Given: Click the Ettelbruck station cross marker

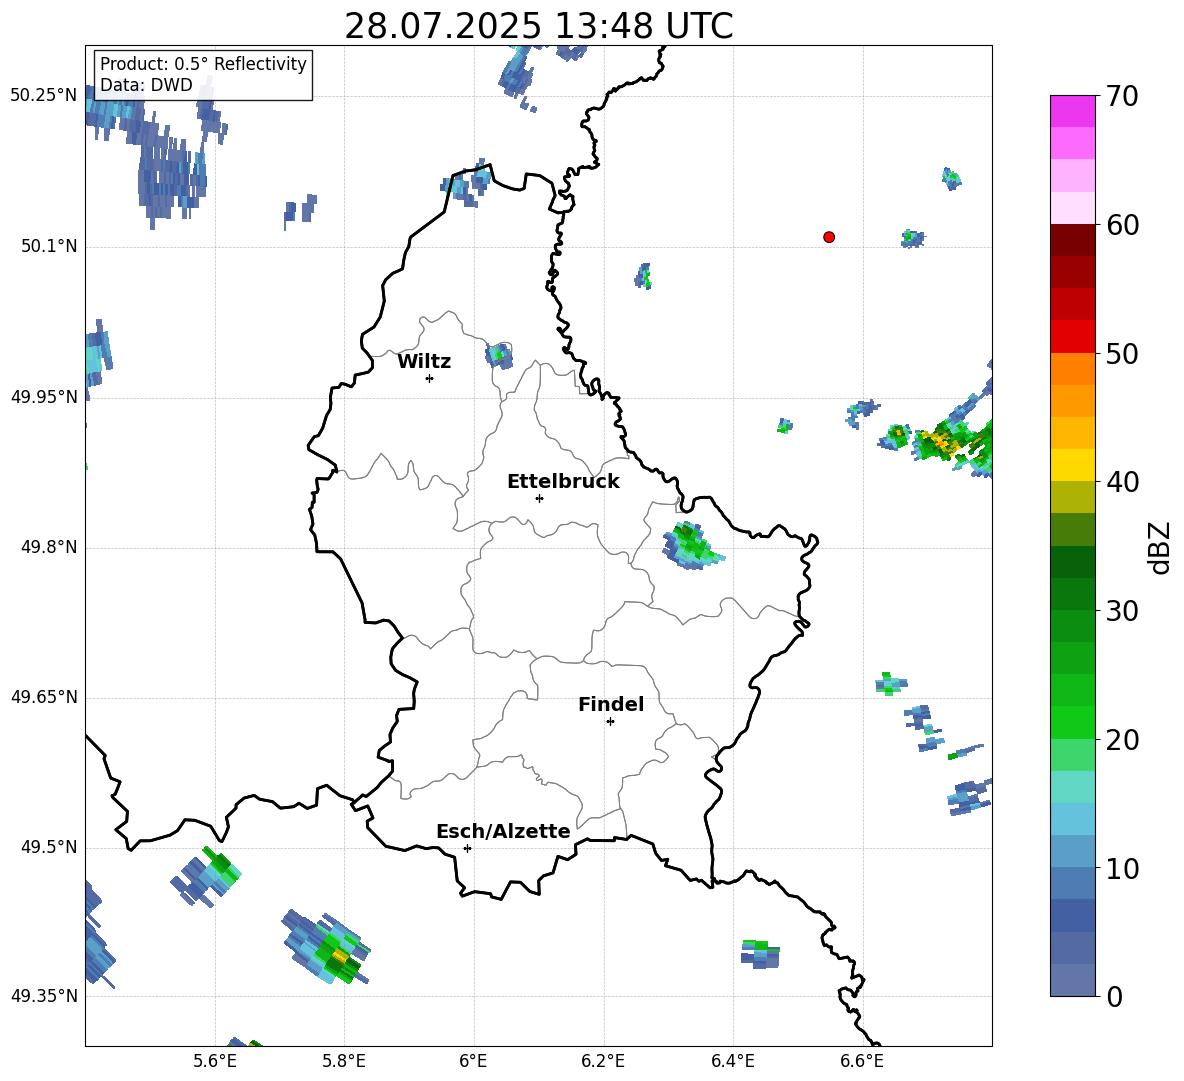Looking at the screenshot, I should [x=539, y=498].
